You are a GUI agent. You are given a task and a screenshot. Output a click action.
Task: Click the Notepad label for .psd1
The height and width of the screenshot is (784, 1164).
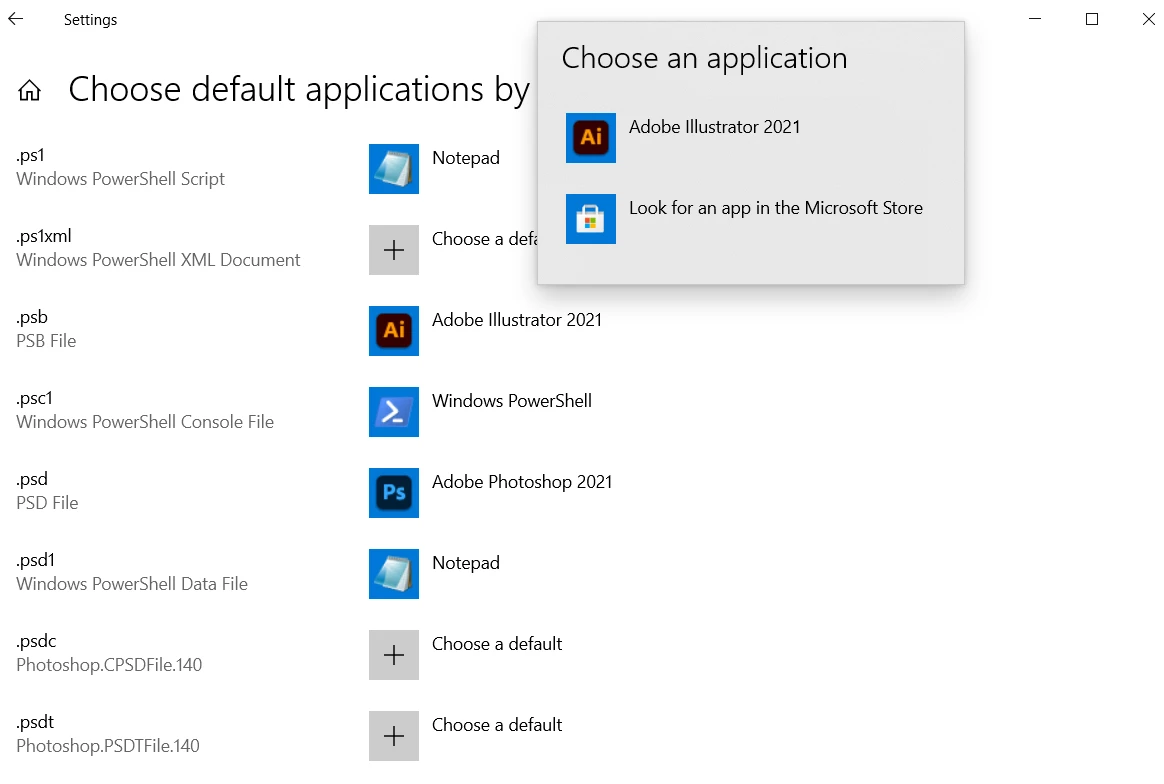466,563
